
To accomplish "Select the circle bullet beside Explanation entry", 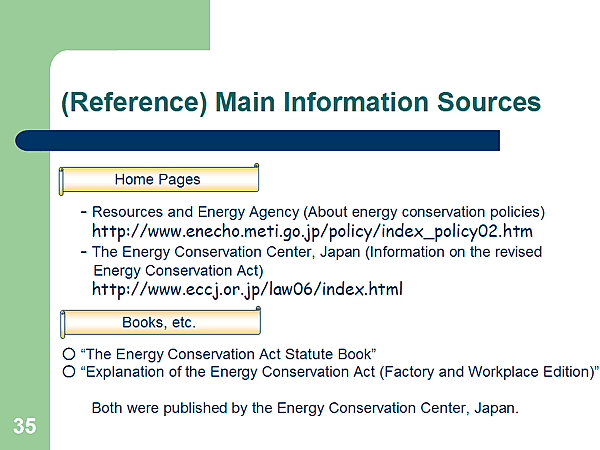I will coord(68,372).
